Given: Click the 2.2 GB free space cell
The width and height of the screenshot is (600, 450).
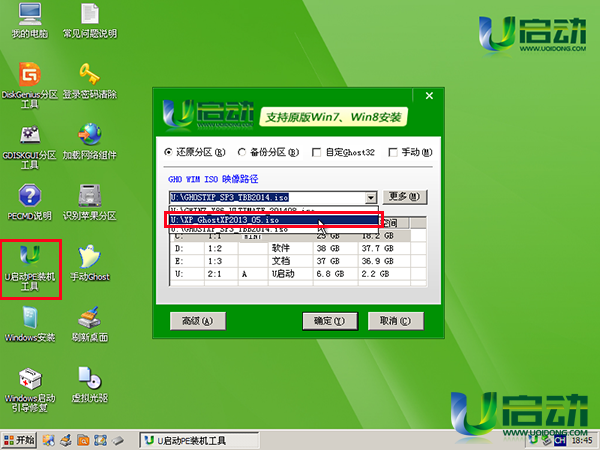Looking at the screenshot, I should pyautogui.click(x=375, y=274).
